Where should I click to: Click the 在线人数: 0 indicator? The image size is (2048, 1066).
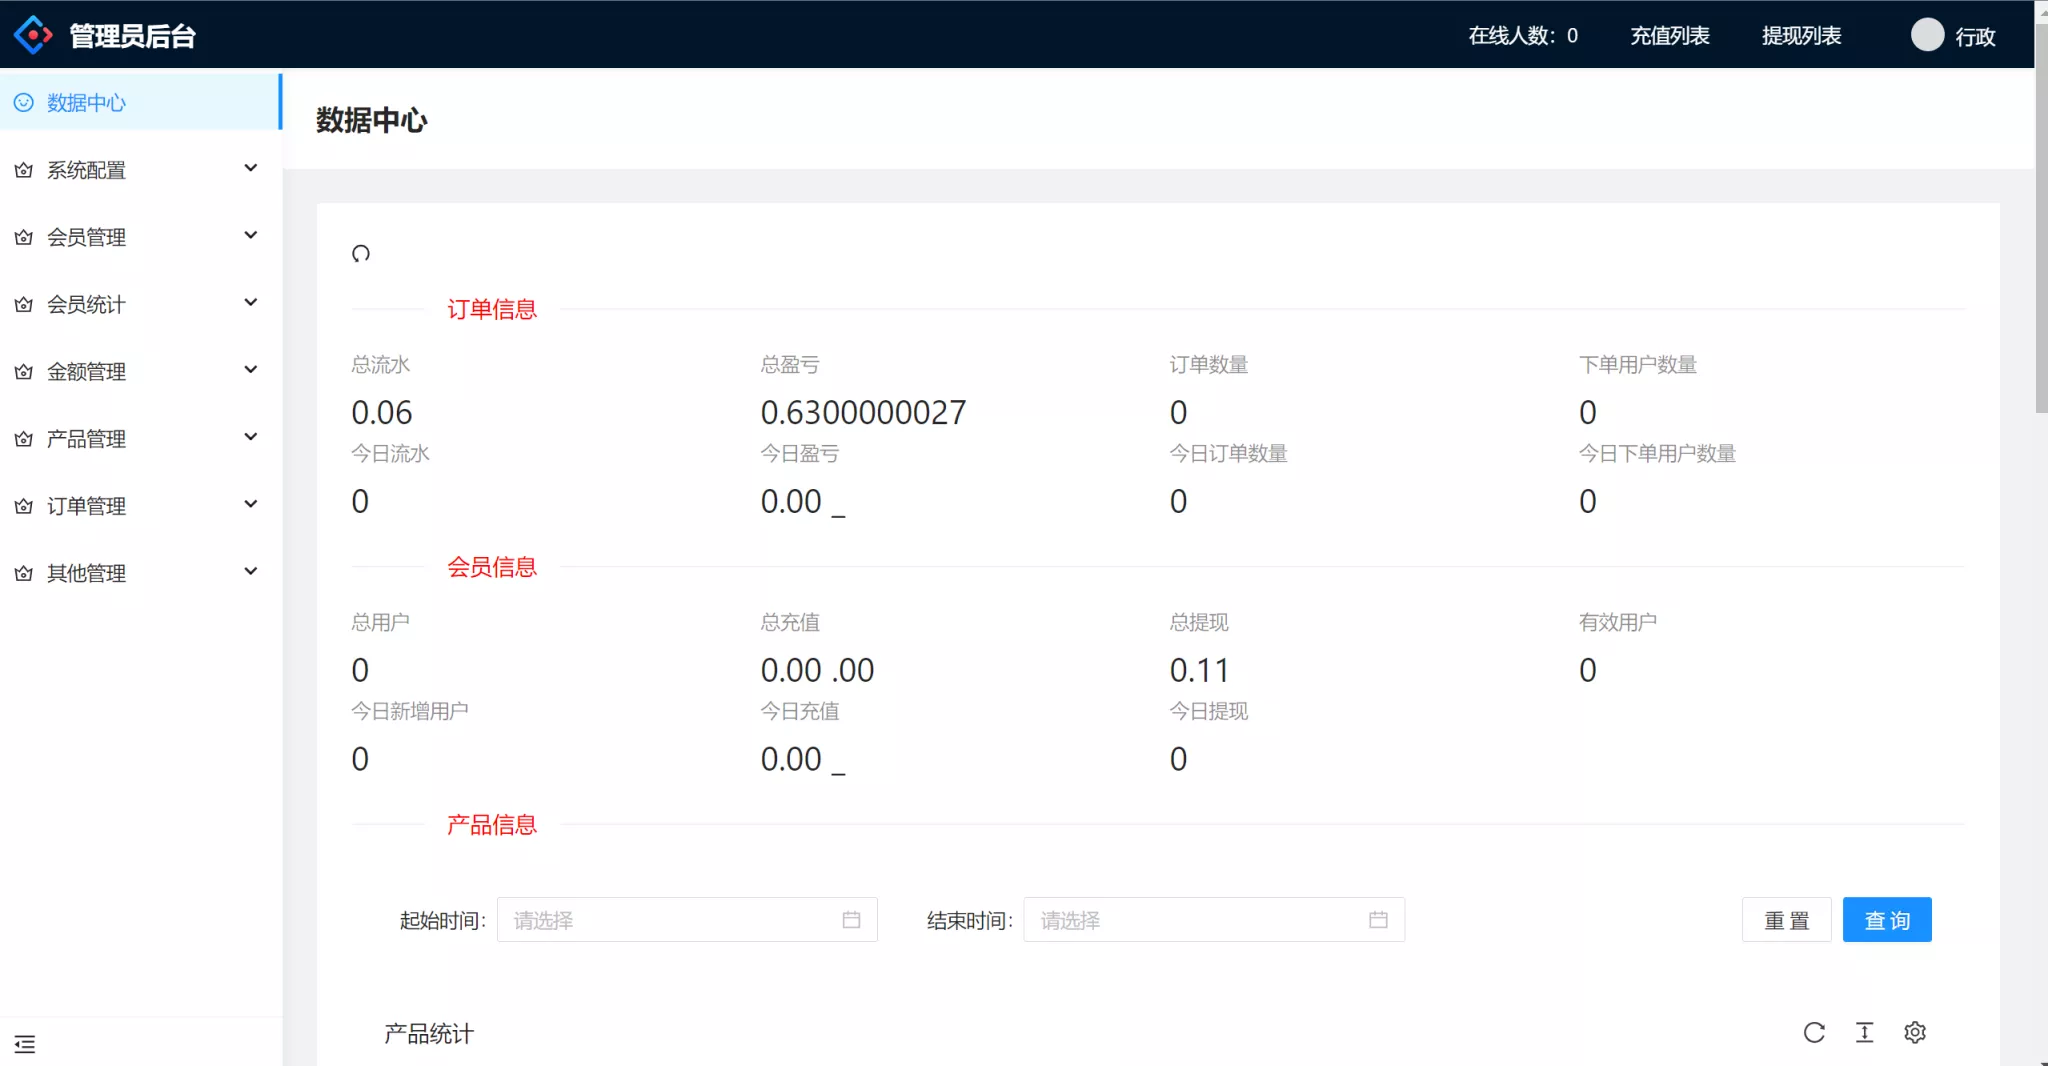[x=1523, y=36]
